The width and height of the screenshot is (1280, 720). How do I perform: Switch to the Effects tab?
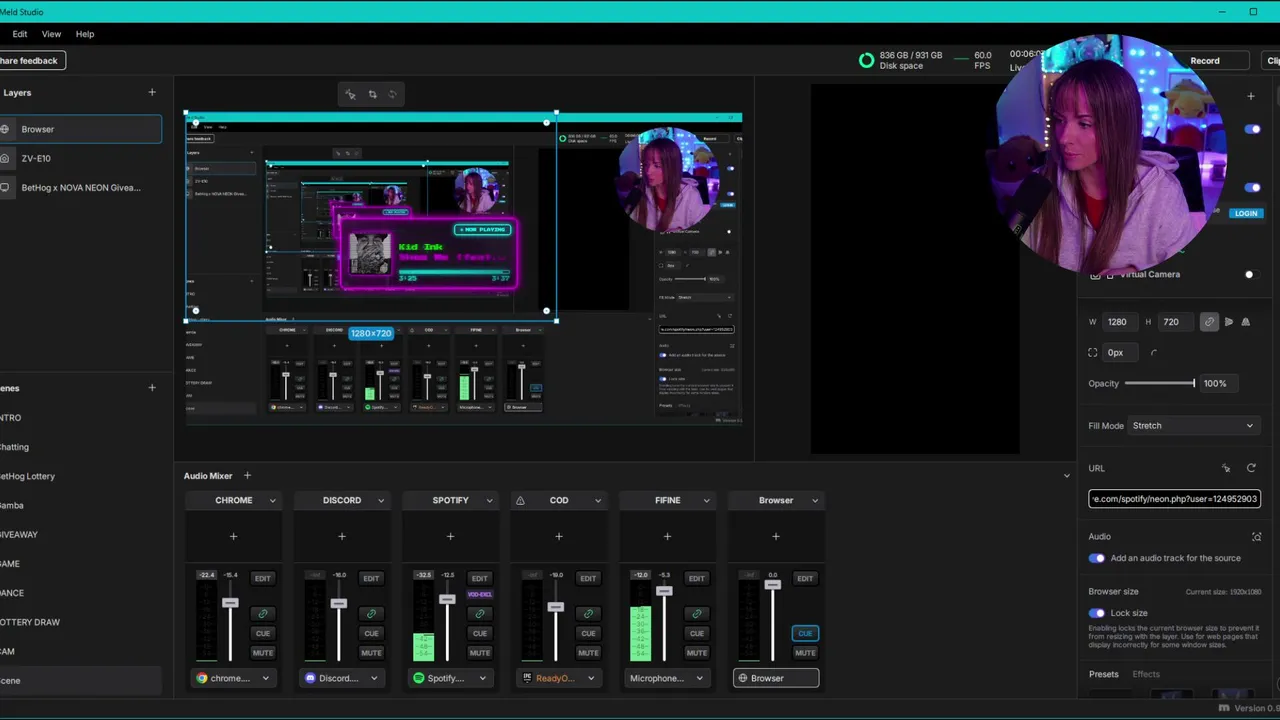pyautogui.click(x=1146, y=674)
